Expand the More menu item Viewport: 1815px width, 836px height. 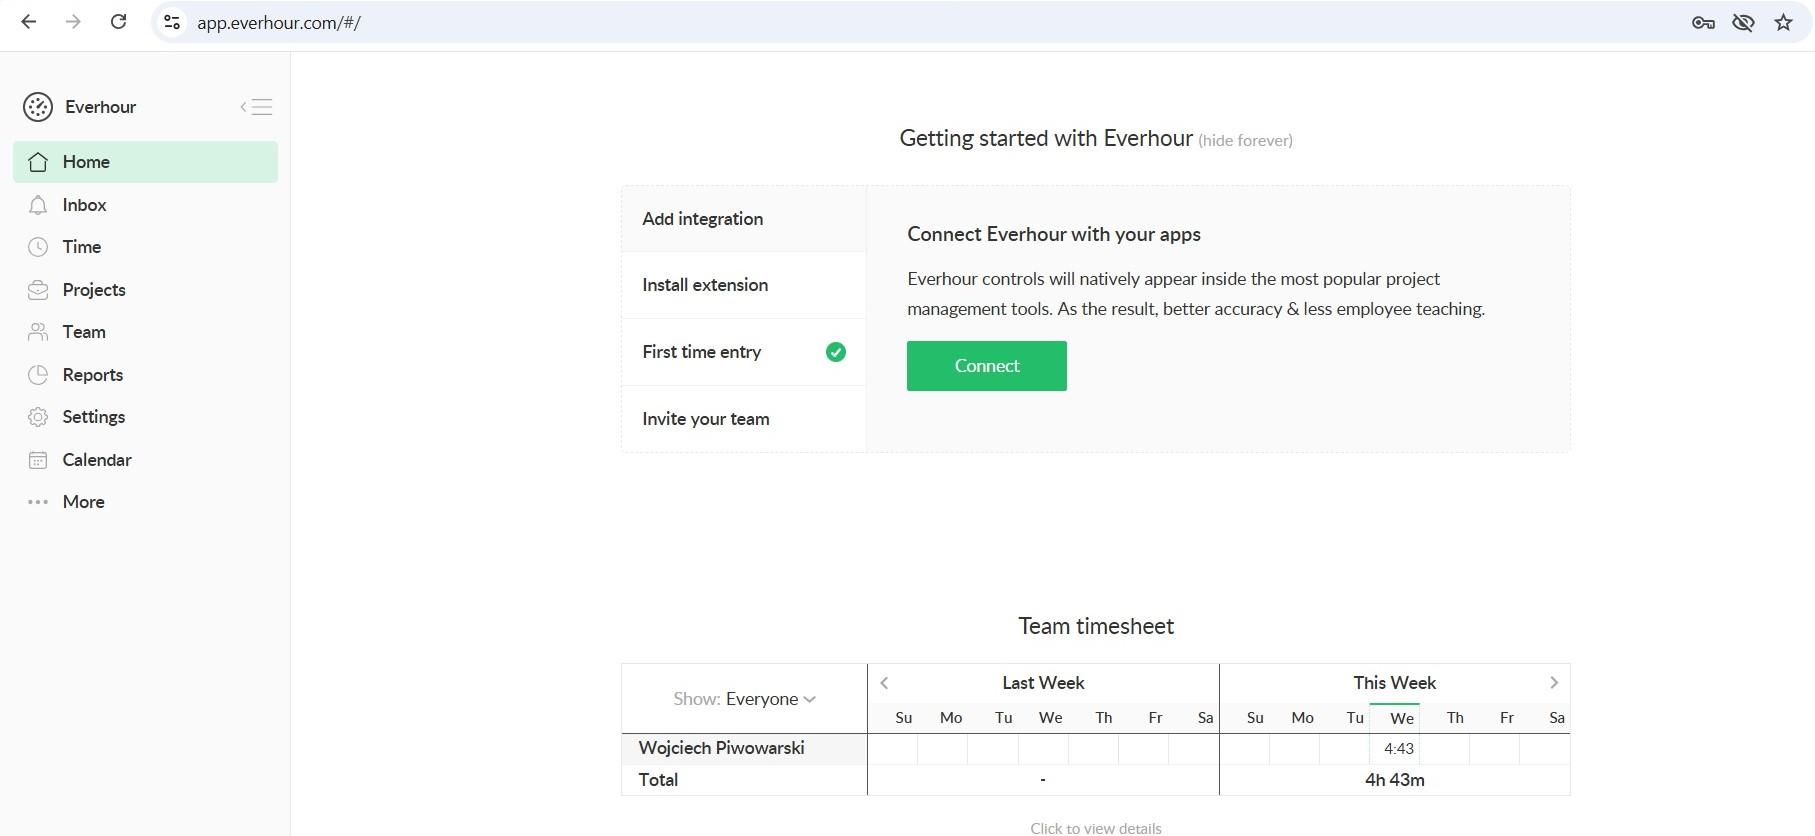[x=145, y=502]
